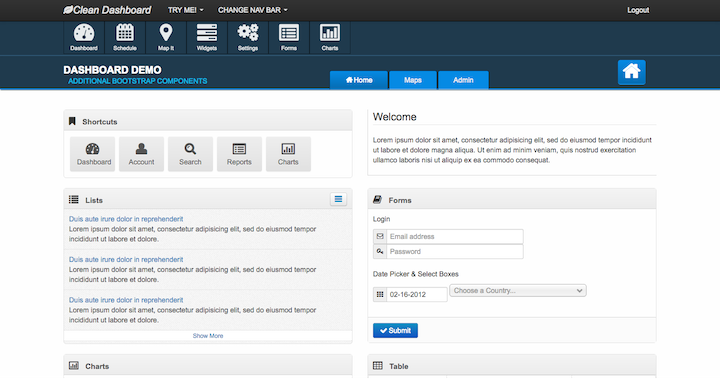The image size is (720, 389).
Task: Click the DASHBOARD DEMO heading
Action: (112, 70)
